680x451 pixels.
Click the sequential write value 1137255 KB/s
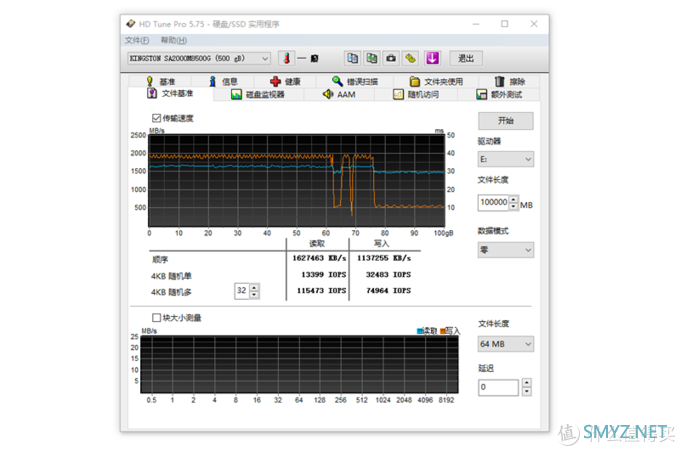pyautogui.click(x=384, y=258)
